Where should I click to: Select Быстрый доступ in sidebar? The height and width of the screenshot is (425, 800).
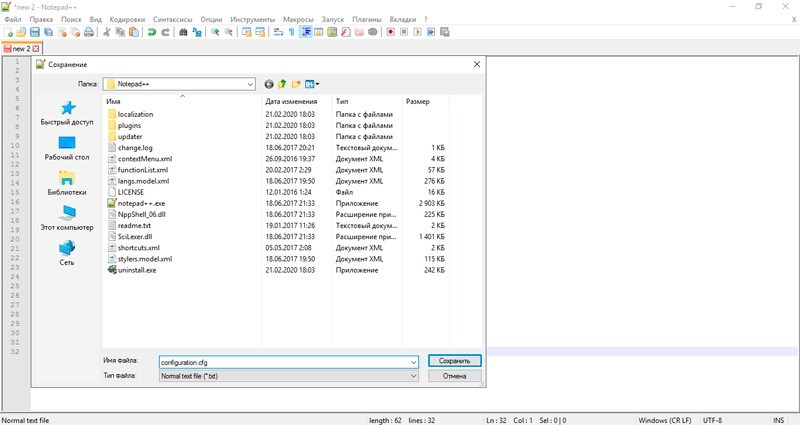67,113
